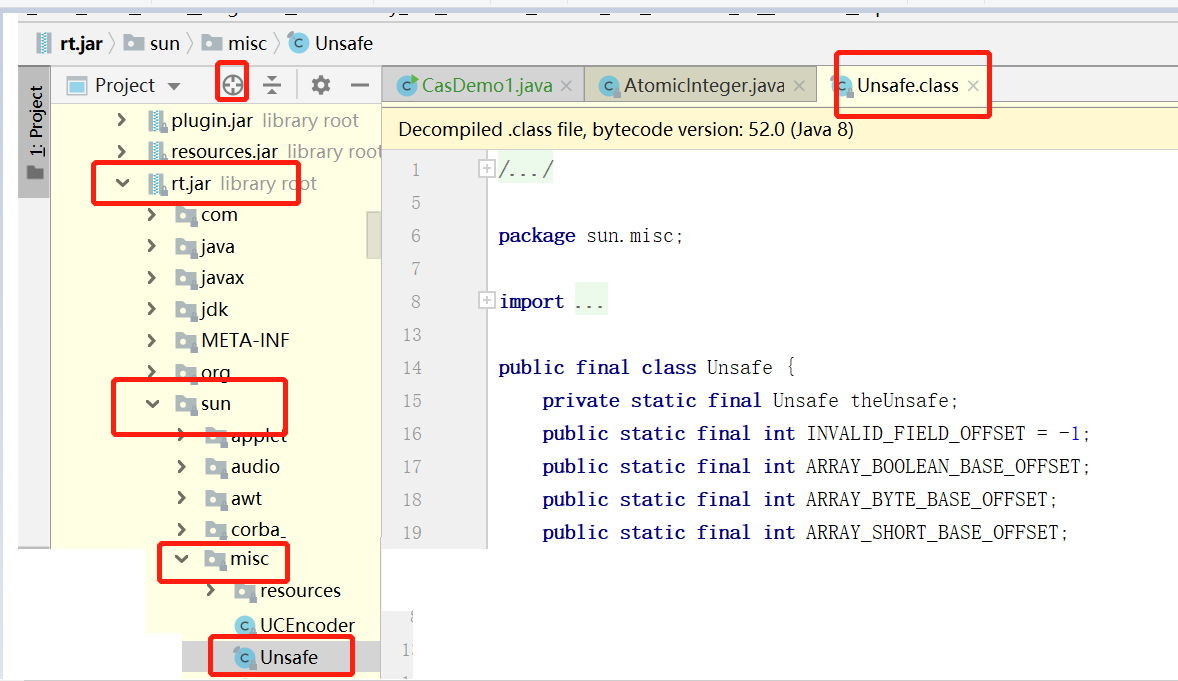Select the UCEncoder class in tree
The width and height of the screenshot is (1178, 681).
pyautogui.click(x=306, y=625)
